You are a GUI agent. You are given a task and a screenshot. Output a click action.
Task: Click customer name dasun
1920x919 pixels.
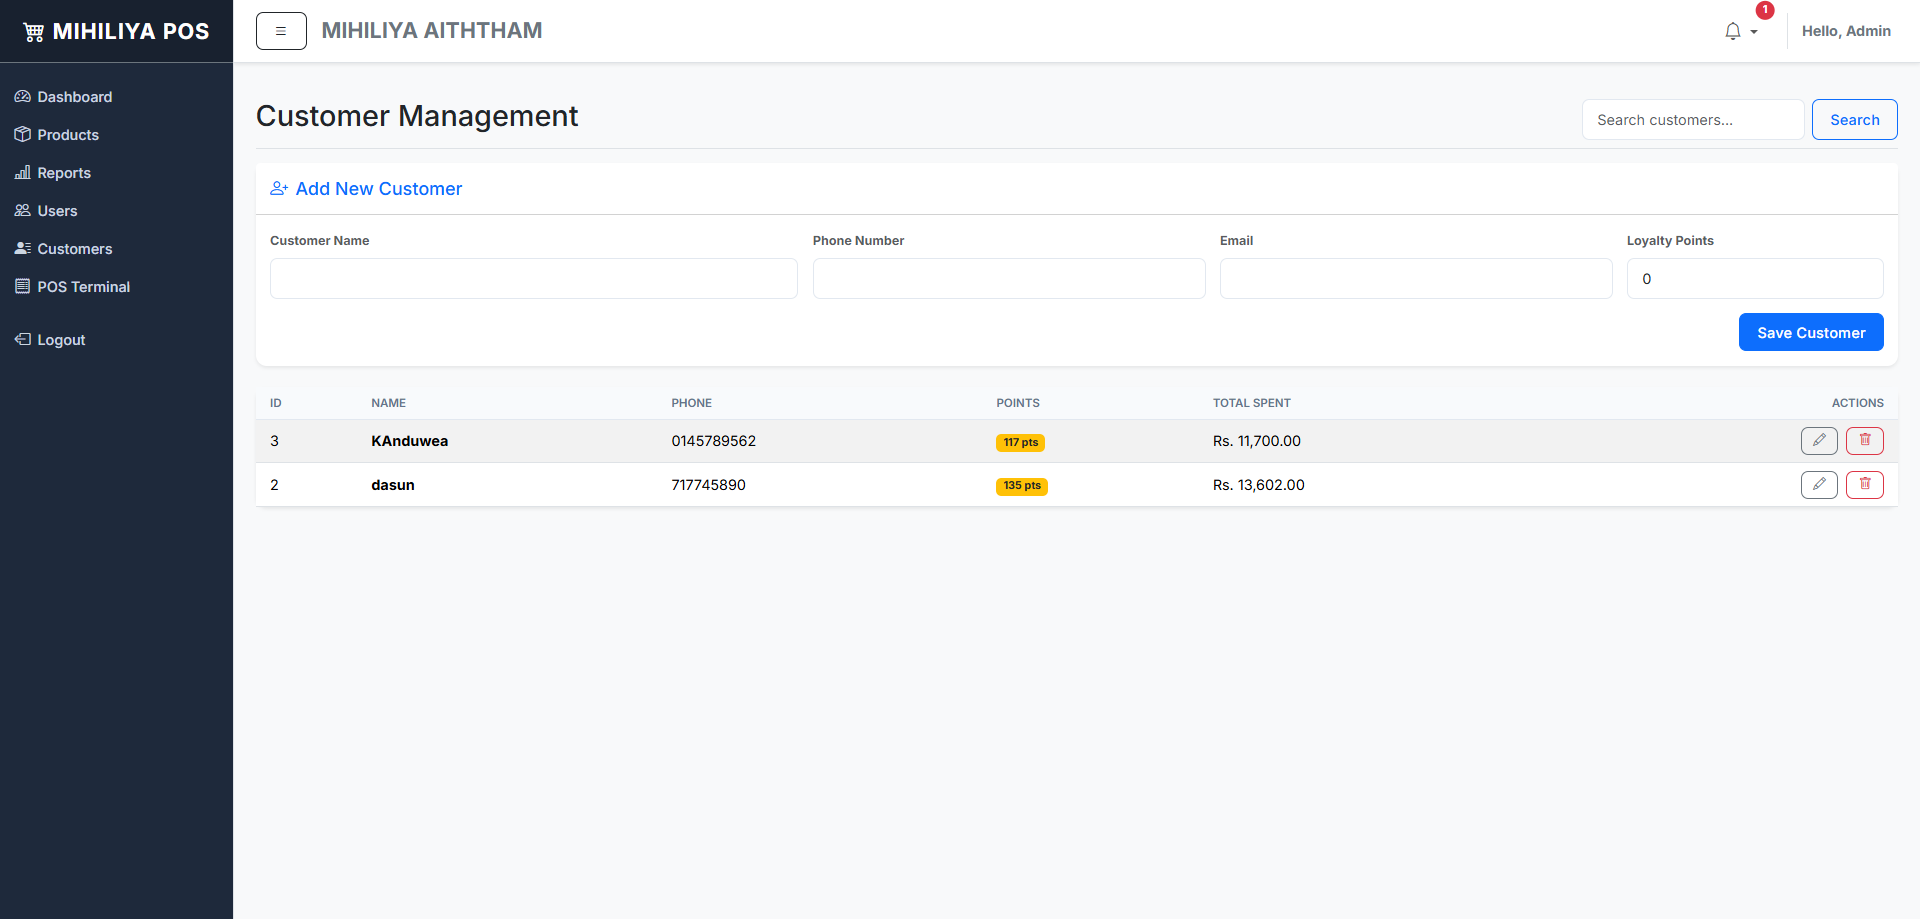[393, 485]
